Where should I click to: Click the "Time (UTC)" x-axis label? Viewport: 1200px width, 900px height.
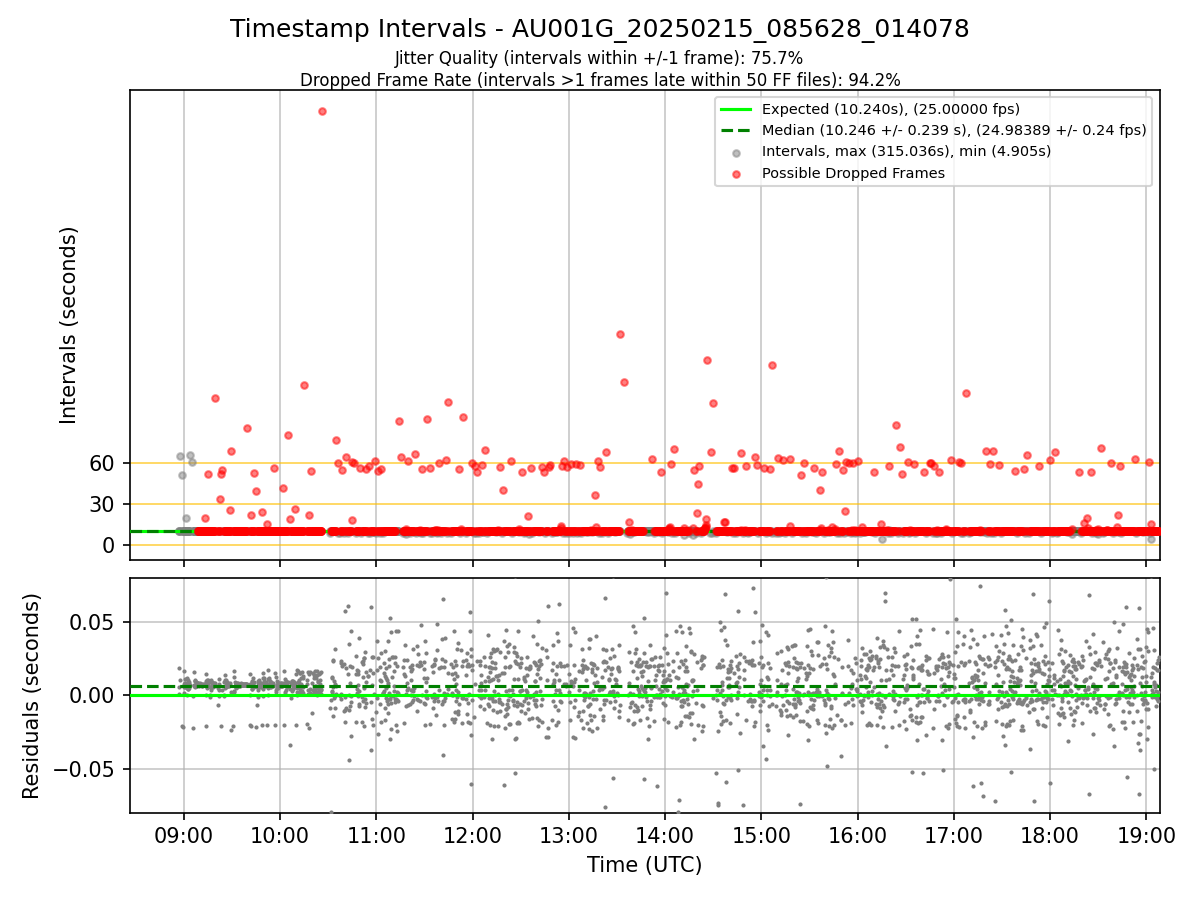(644, 864)
